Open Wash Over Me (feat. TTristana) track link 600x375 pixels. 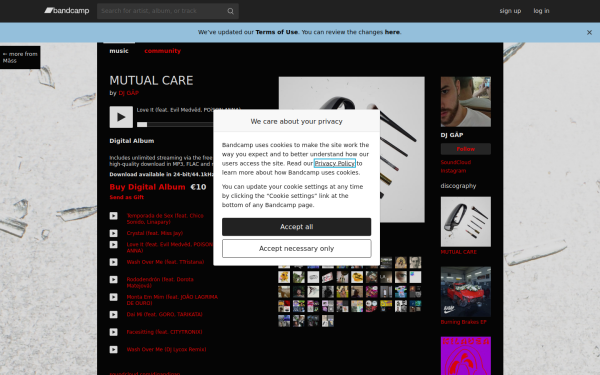(x=165, y=262)
